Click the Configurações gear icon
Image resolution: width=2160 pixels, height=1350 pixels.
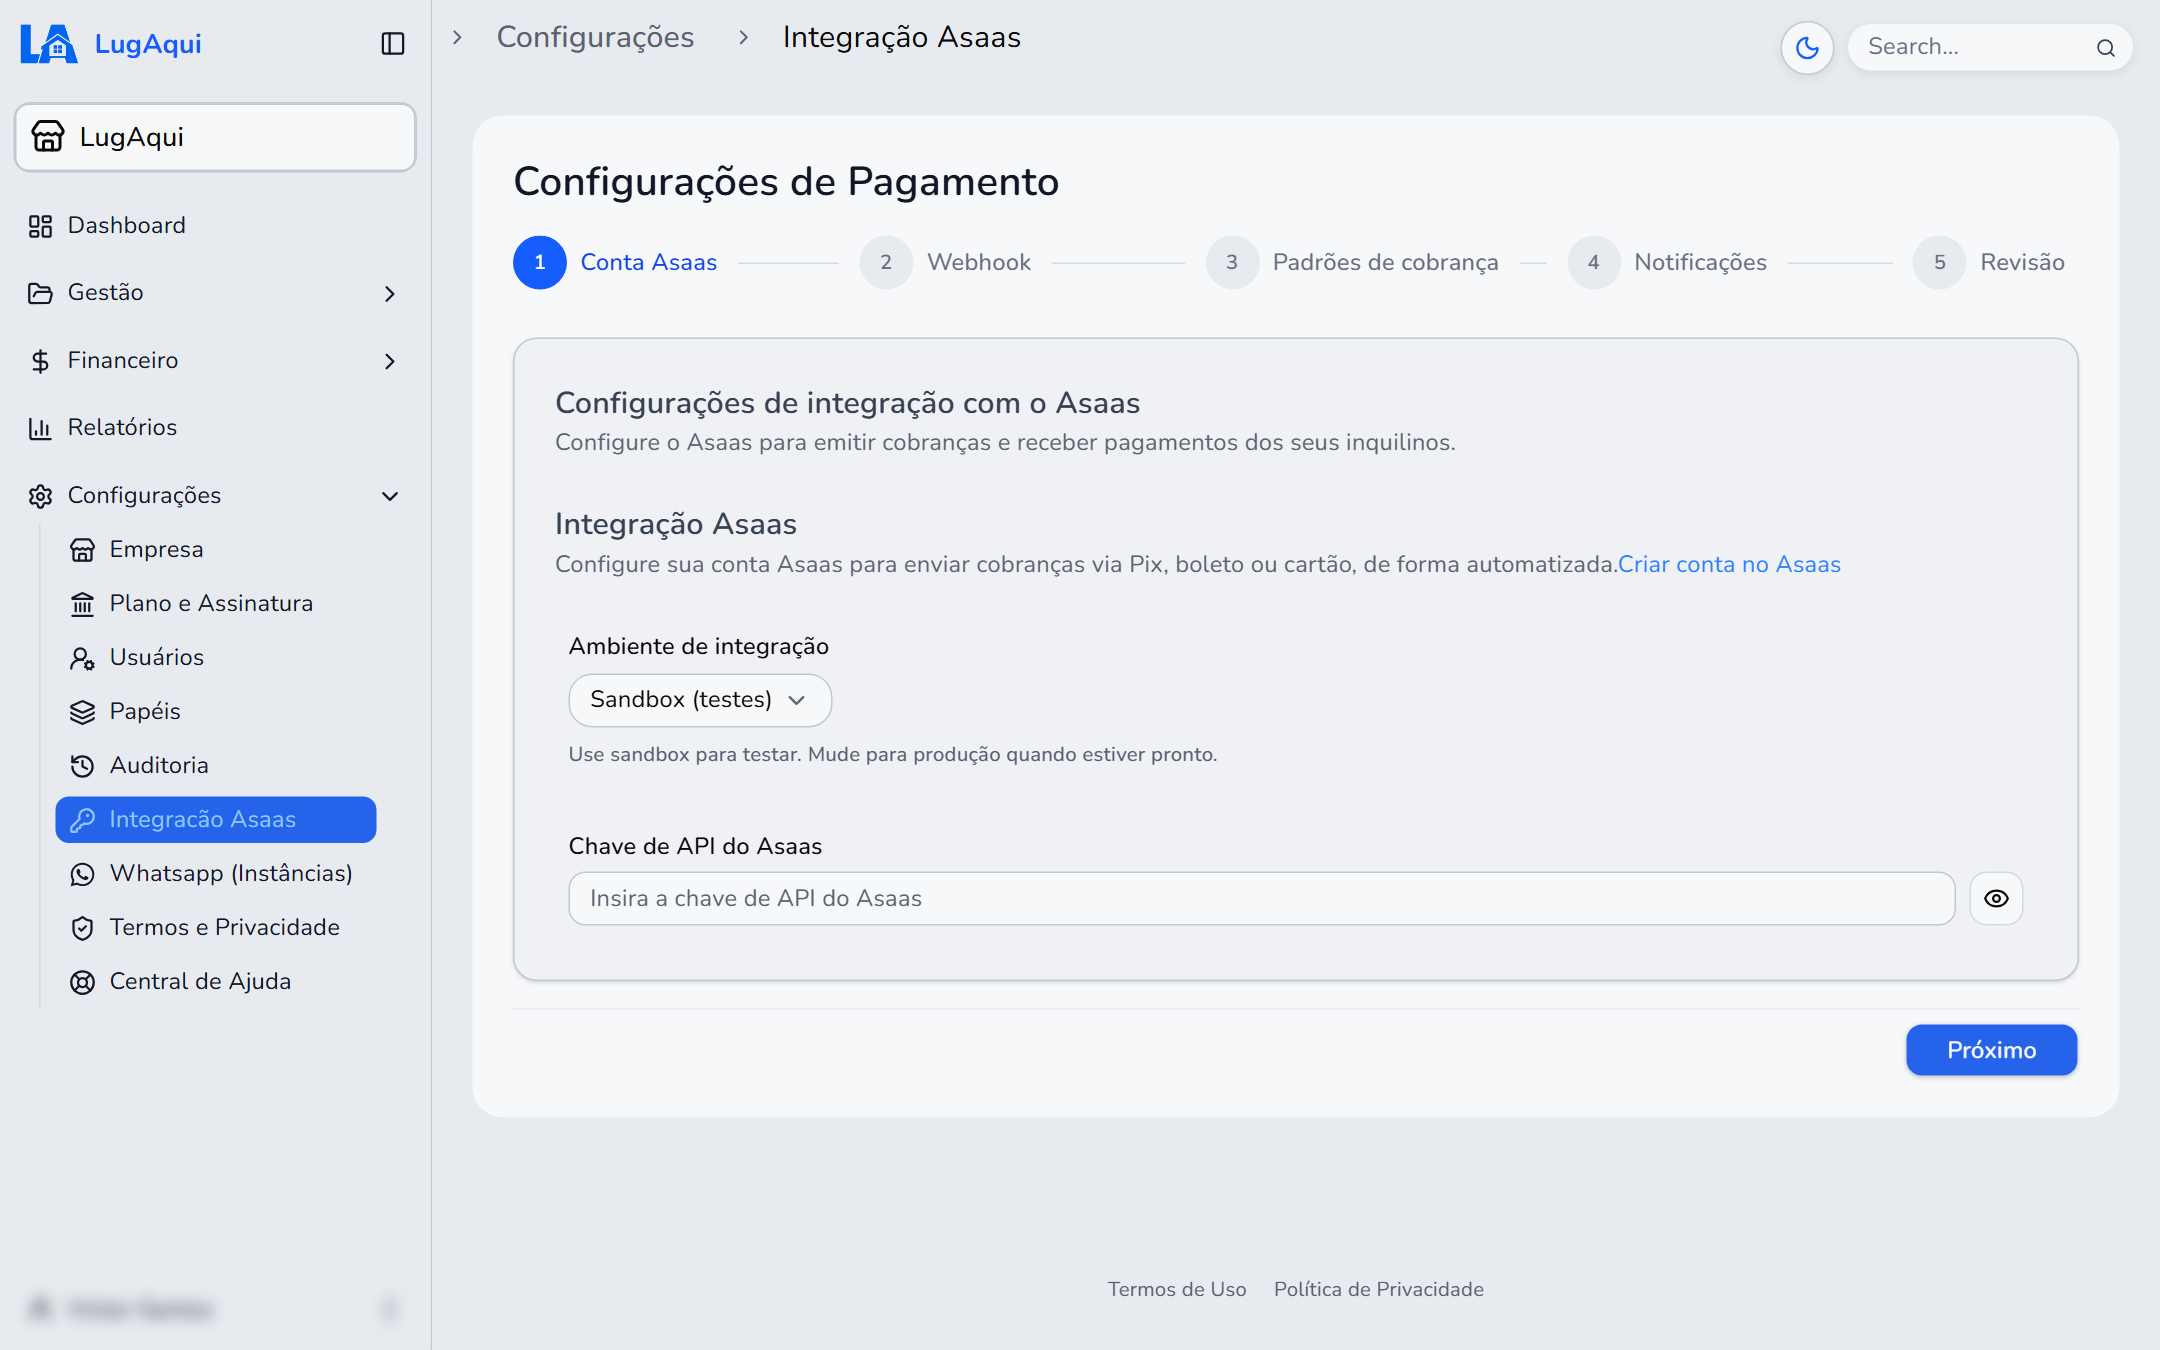pyautogui.click(x=40, y=496)
